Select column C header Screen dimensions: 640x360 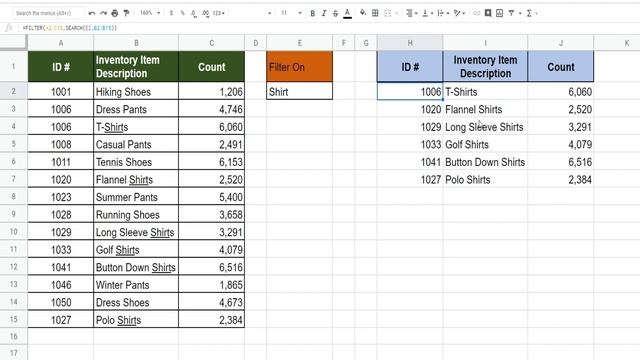tap(211, 43)
